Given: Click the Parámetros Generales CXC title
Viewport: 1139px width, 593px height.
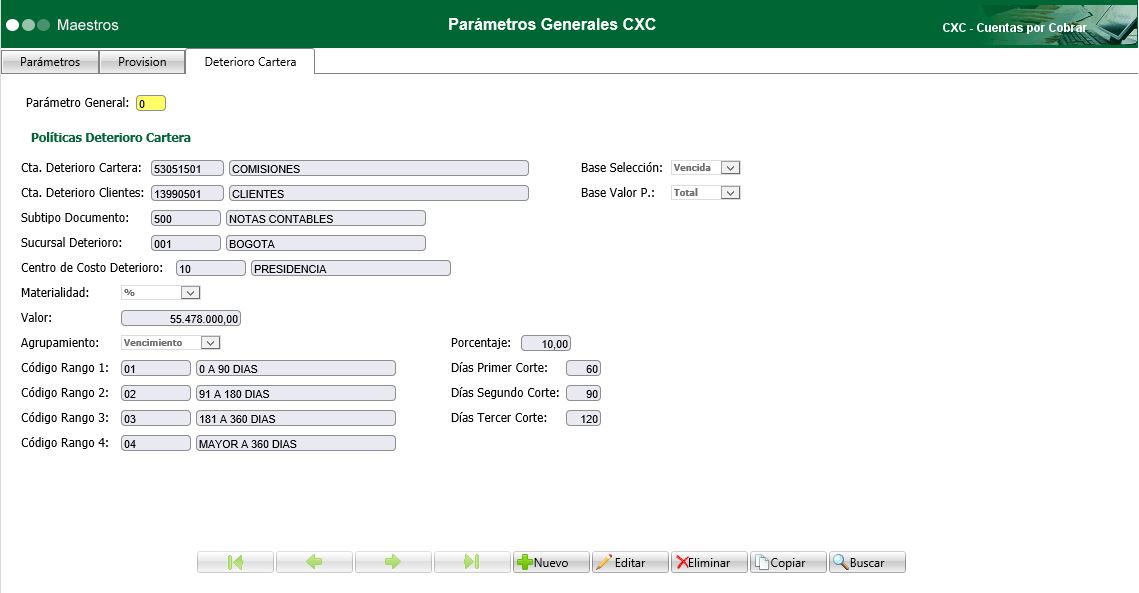Looking at the screenshot, I should pyautogui.click(x=552, y=24).
